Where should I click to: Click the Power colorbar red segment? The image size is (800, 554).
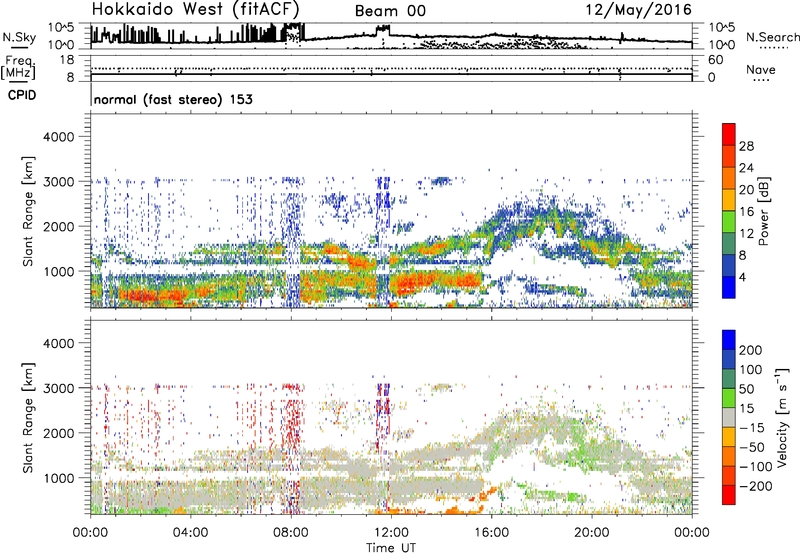pos(729,135)
